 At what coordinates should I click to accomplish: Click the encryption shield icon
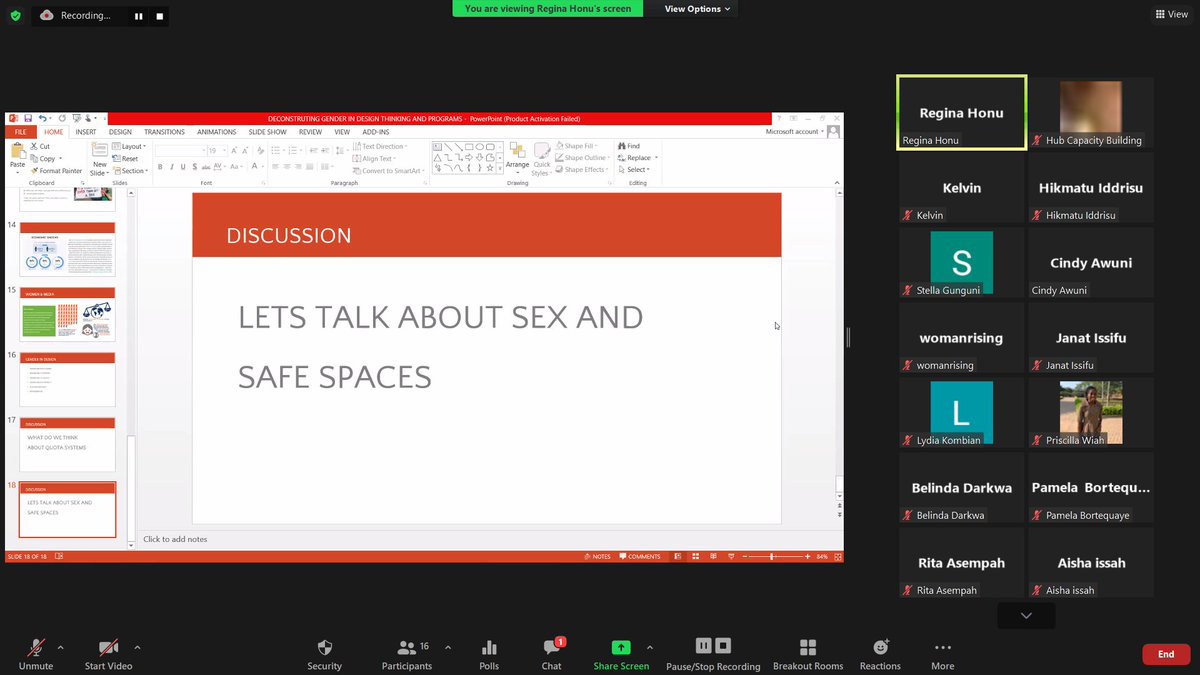tap(15, 16)
